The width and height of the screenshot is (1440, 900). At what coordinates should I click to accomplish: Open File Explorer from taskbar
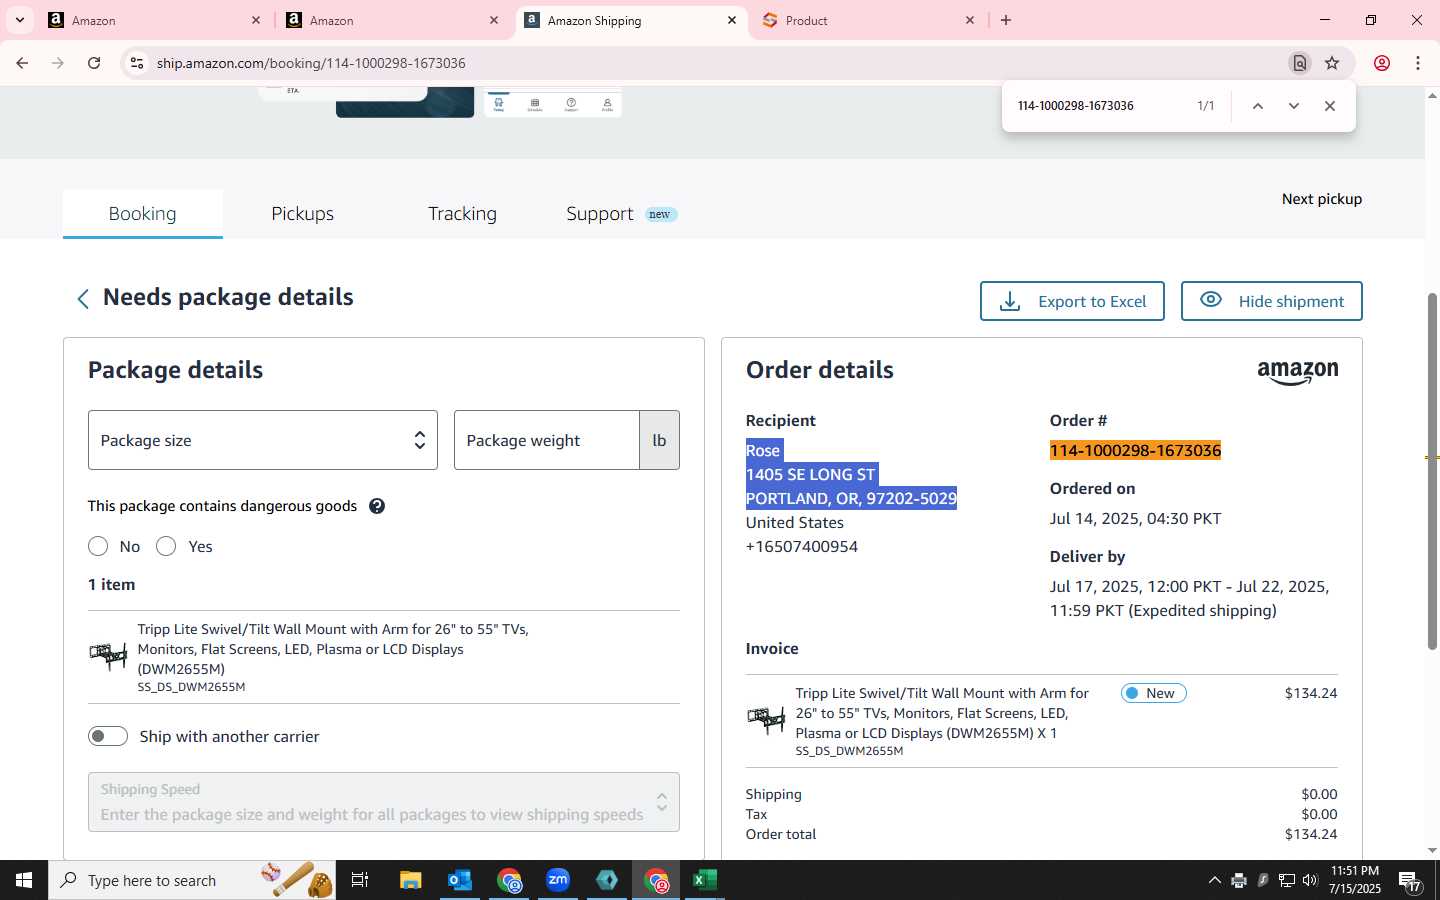411,880
